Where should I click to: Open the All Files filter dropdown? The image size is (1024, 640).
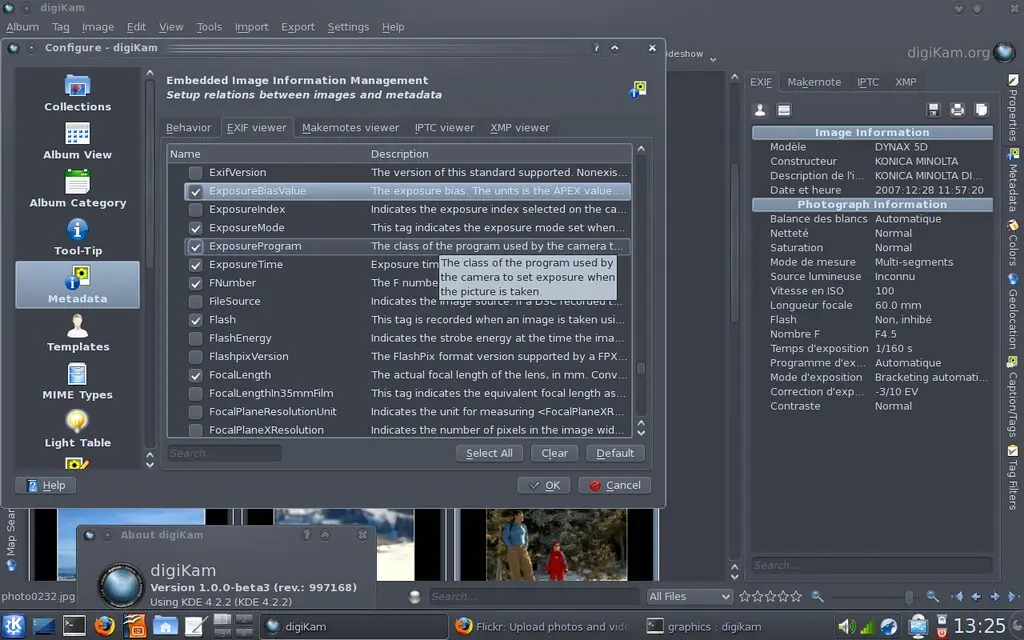click(689, 596)
